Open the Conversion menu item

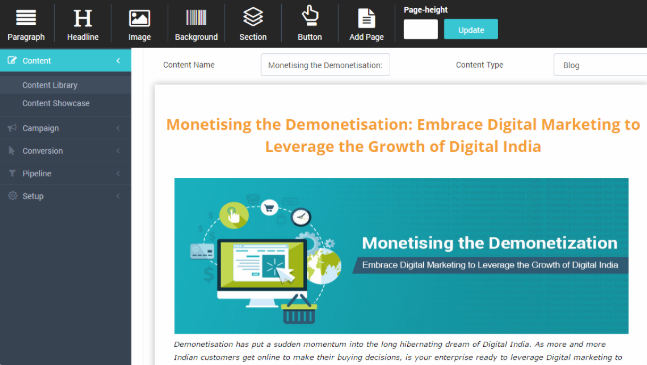tap(65, 151)
